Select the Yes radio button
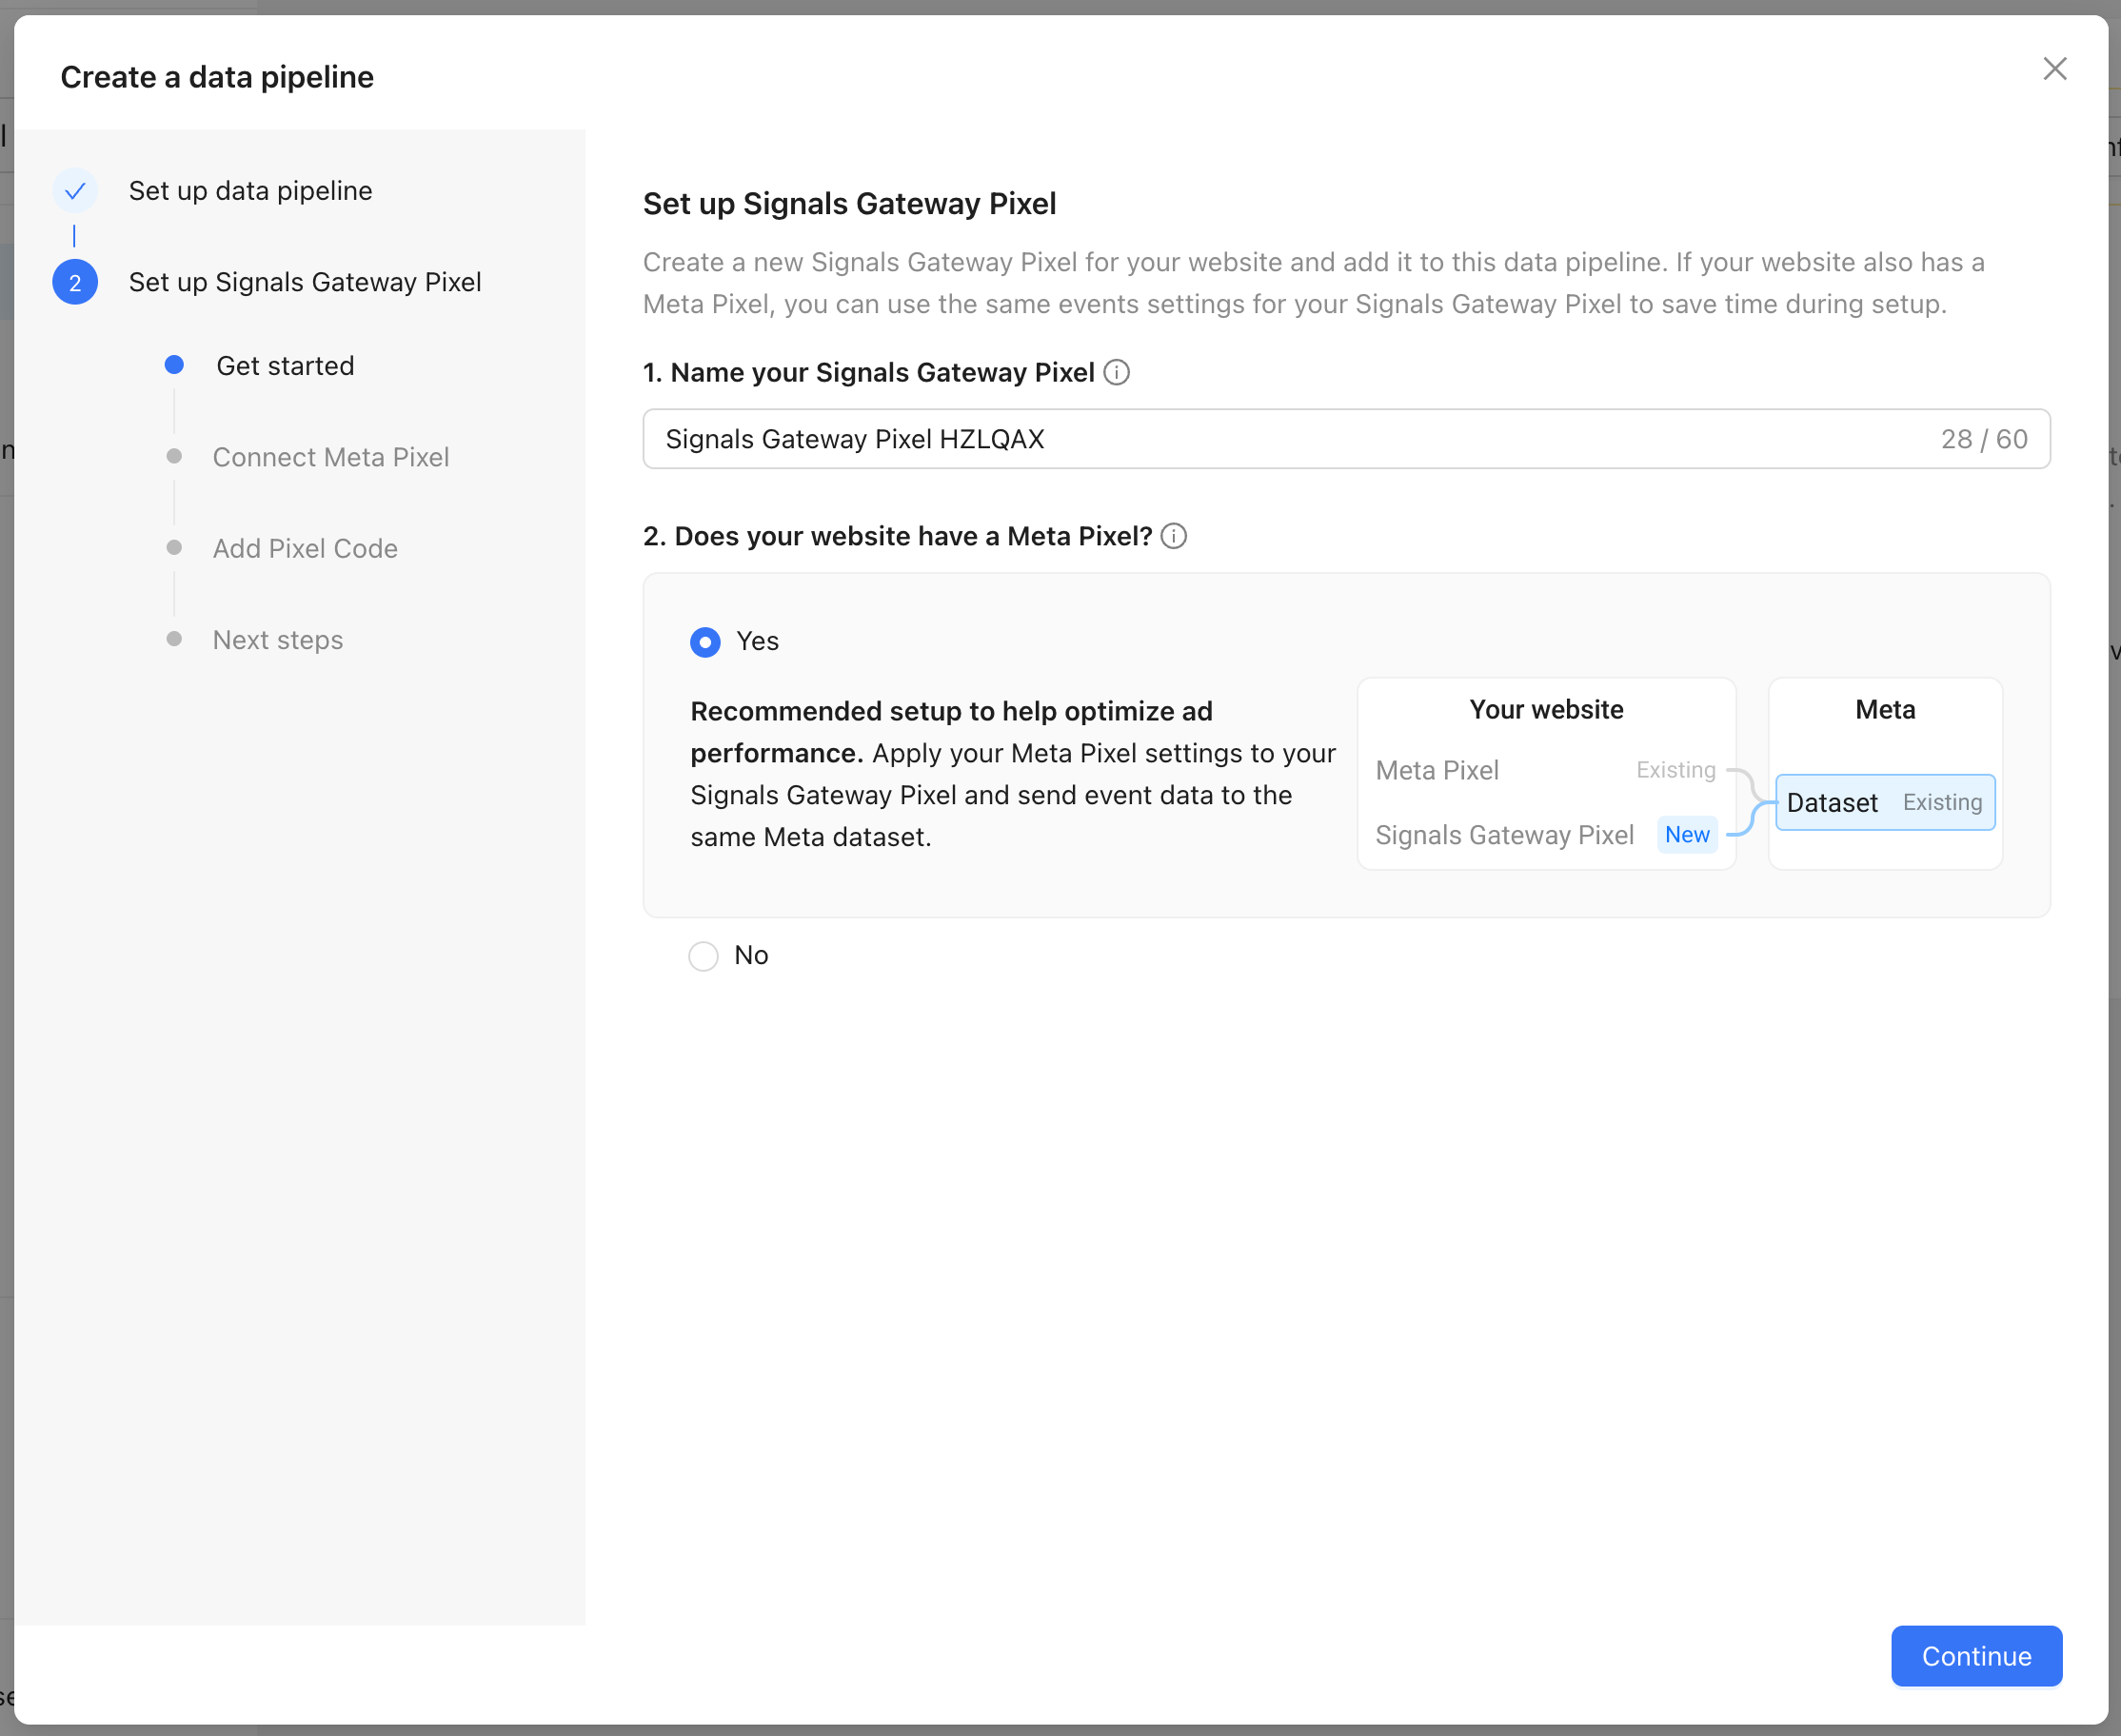 coord(705,642)
